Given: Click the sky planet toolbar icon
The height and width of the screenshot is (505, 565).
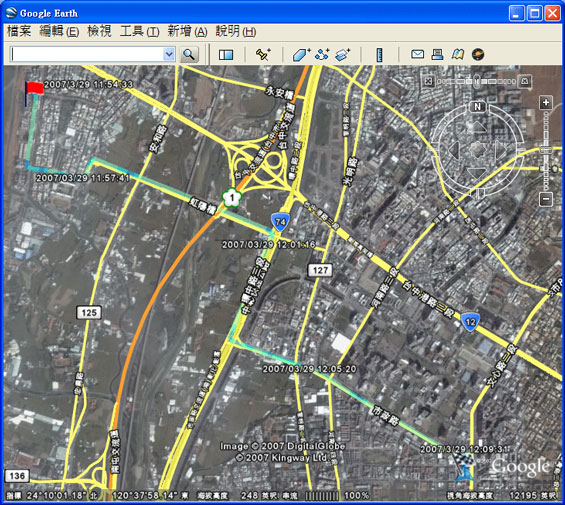Looking at the screenshot, I should click(x=478, y=54).
